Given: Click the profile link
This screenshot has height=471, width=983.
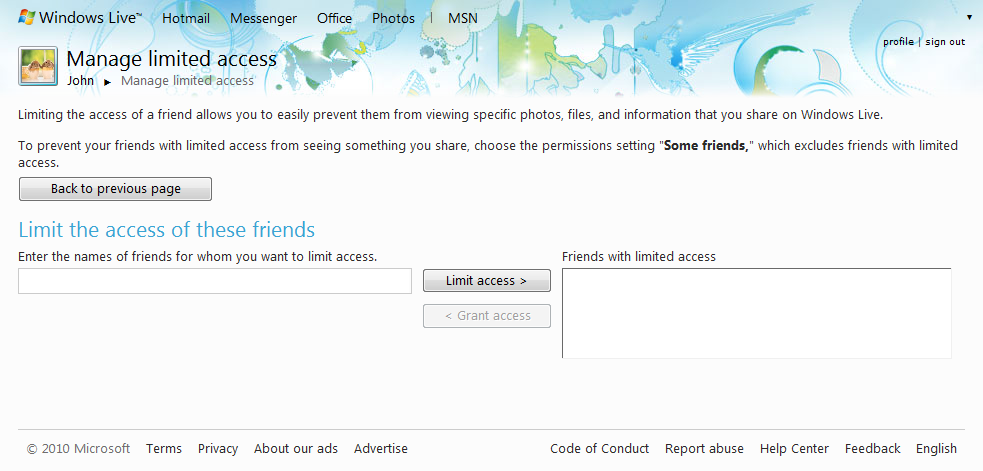Looking at the screenshot, I should [898, 42].
